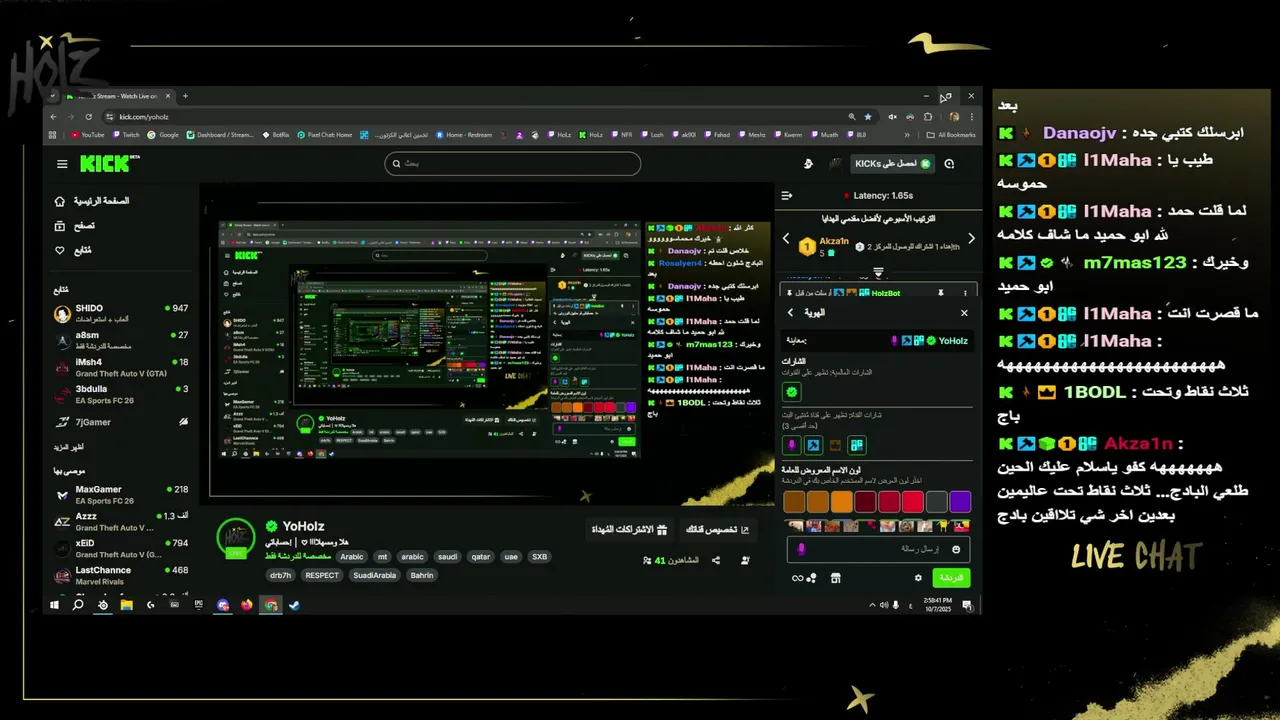Viewport: 1280px width, 720px height.
Task: Open the SHIDO channel in the sidebar
Action: coord(120,313)
